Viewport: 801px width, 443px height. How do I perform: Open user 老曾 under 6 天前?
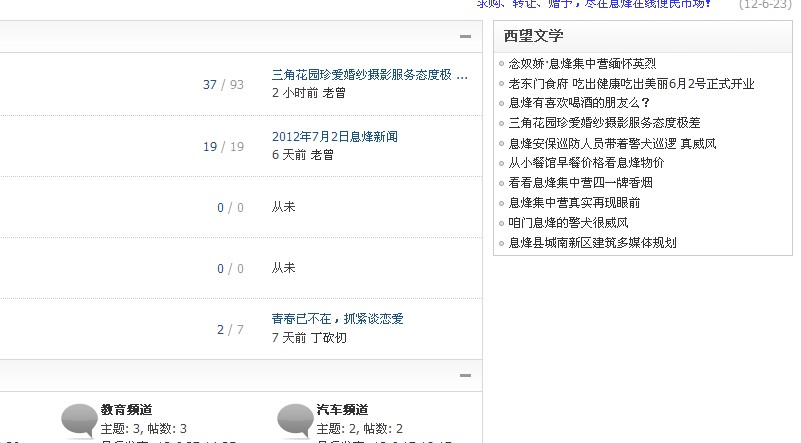(x=322, y=155)
